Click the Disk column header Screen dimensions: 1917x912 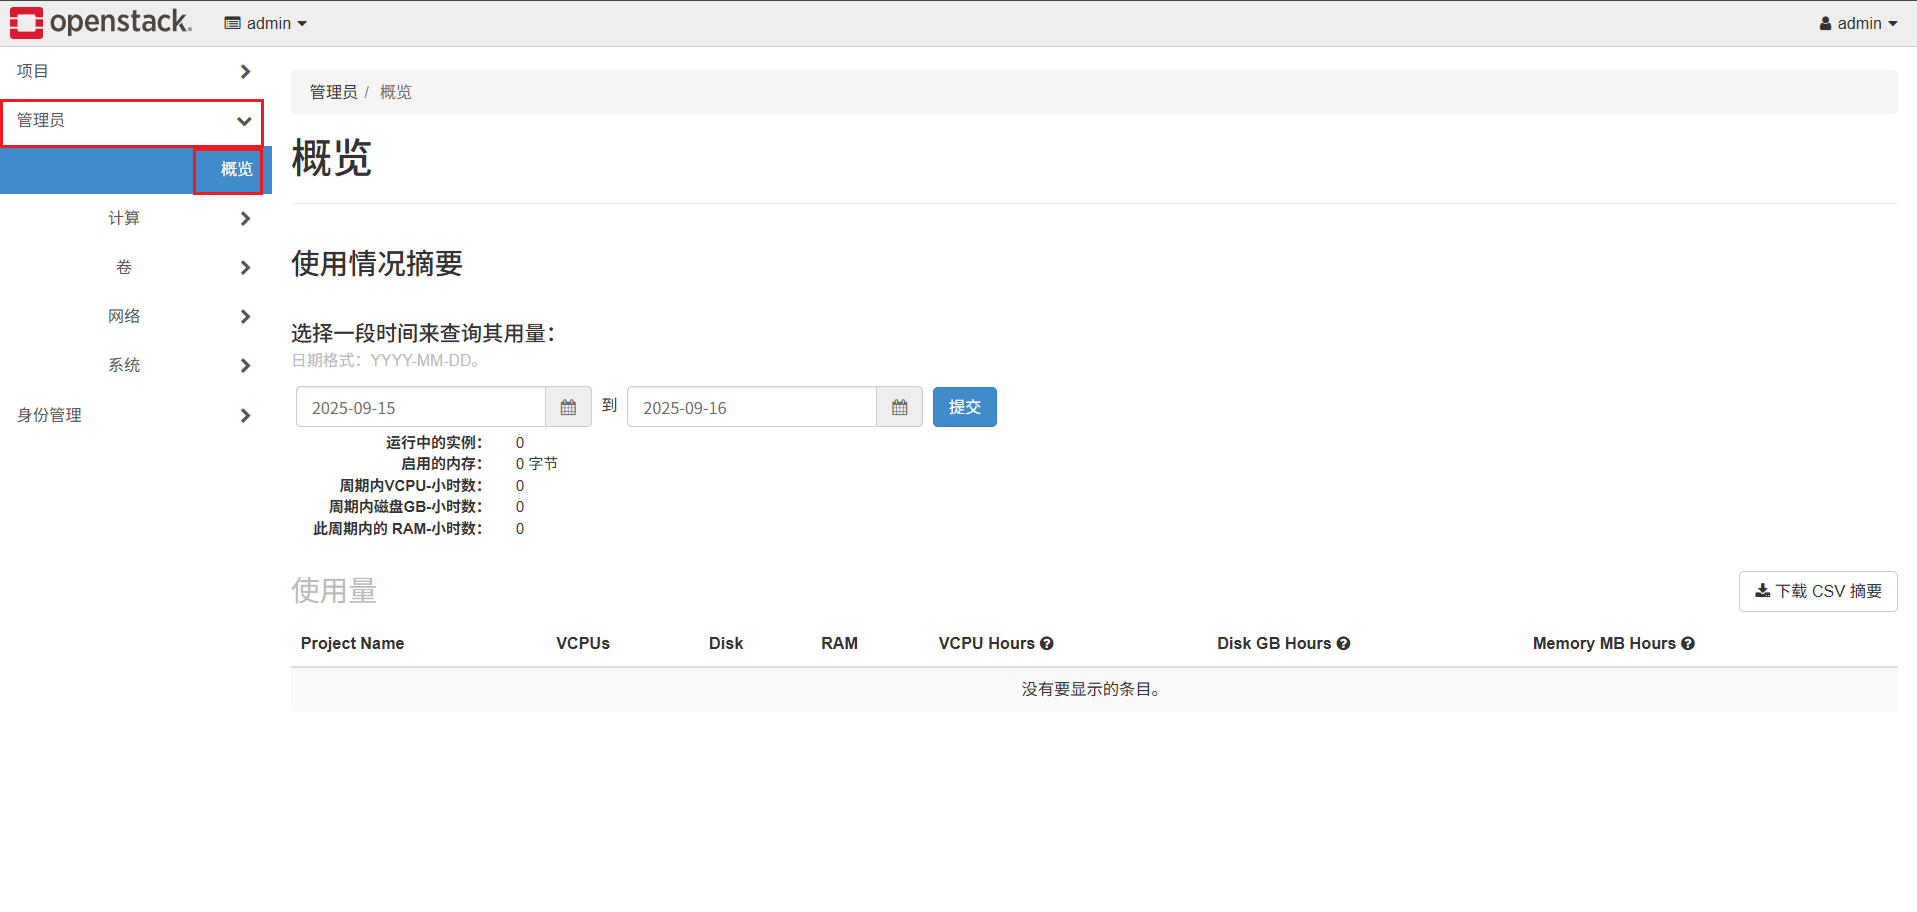(726, 644)
